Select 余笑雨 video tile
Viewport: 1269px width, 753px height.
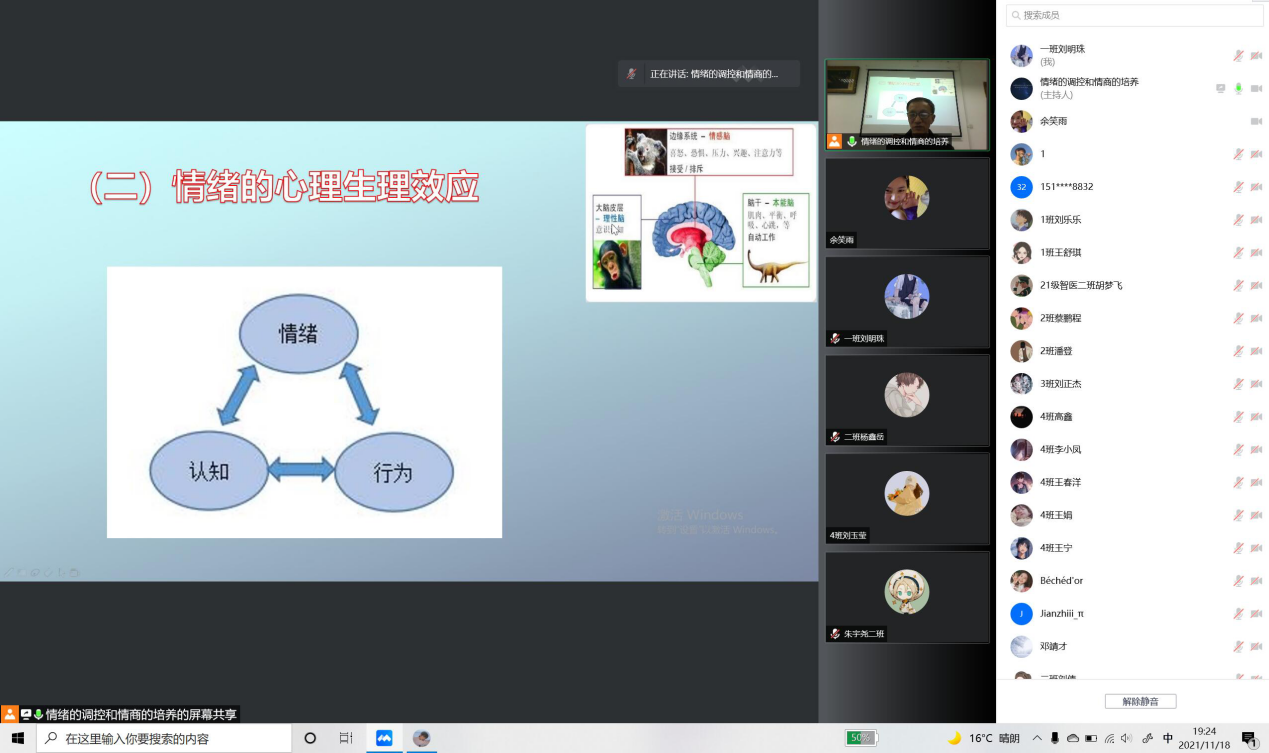point(906,201)
